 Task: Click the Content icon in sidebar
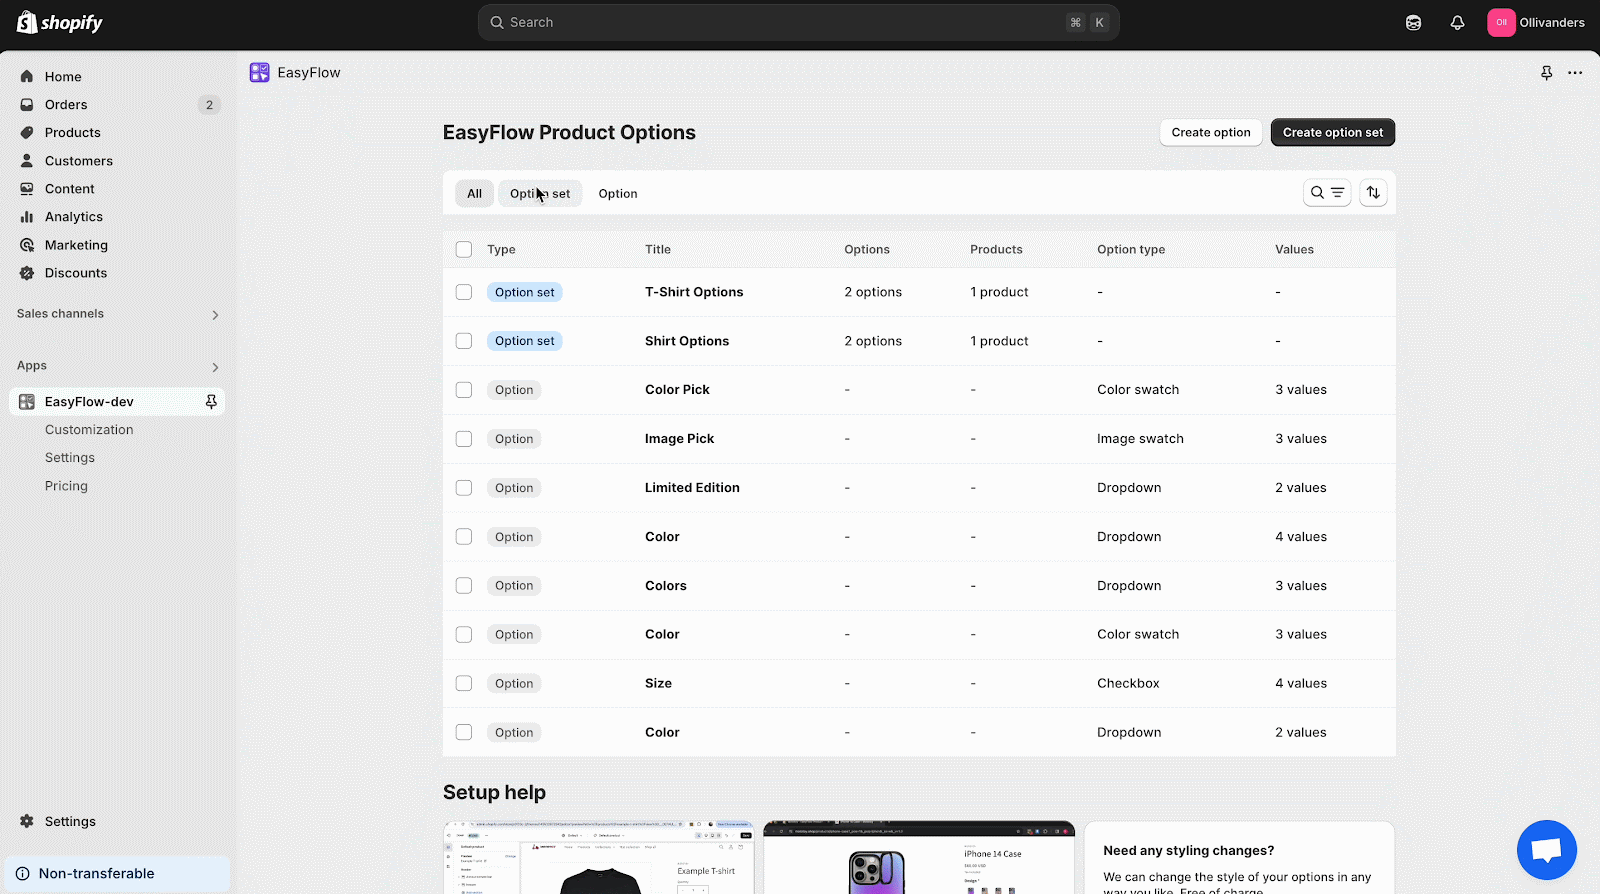click(x=27, y=188)
